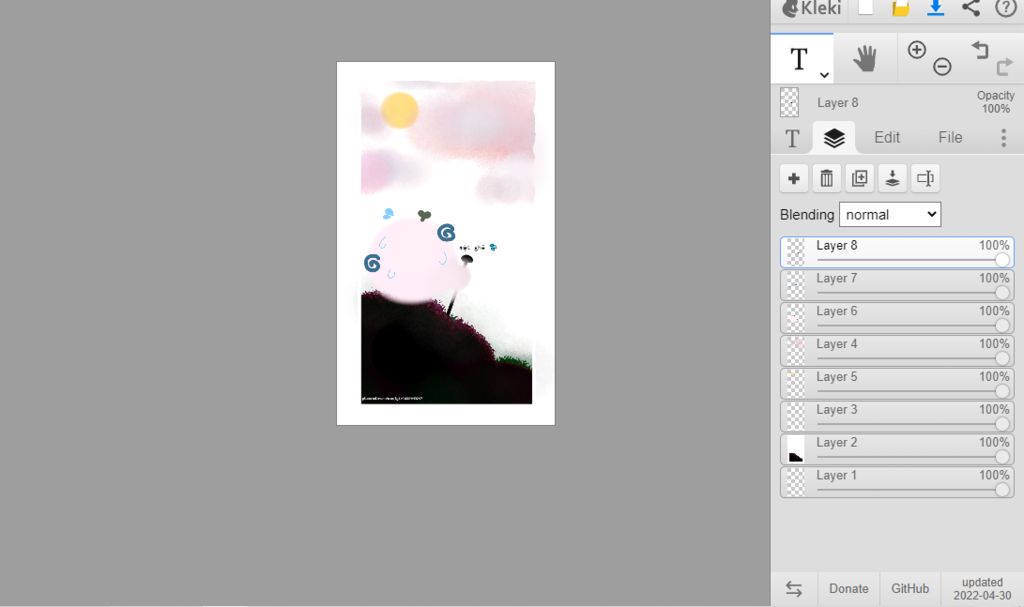The width and height of the screenshot is (1024, 607).
Task: Click the Kleki logo
Action: pyautogui.click(x=812, y=8)
